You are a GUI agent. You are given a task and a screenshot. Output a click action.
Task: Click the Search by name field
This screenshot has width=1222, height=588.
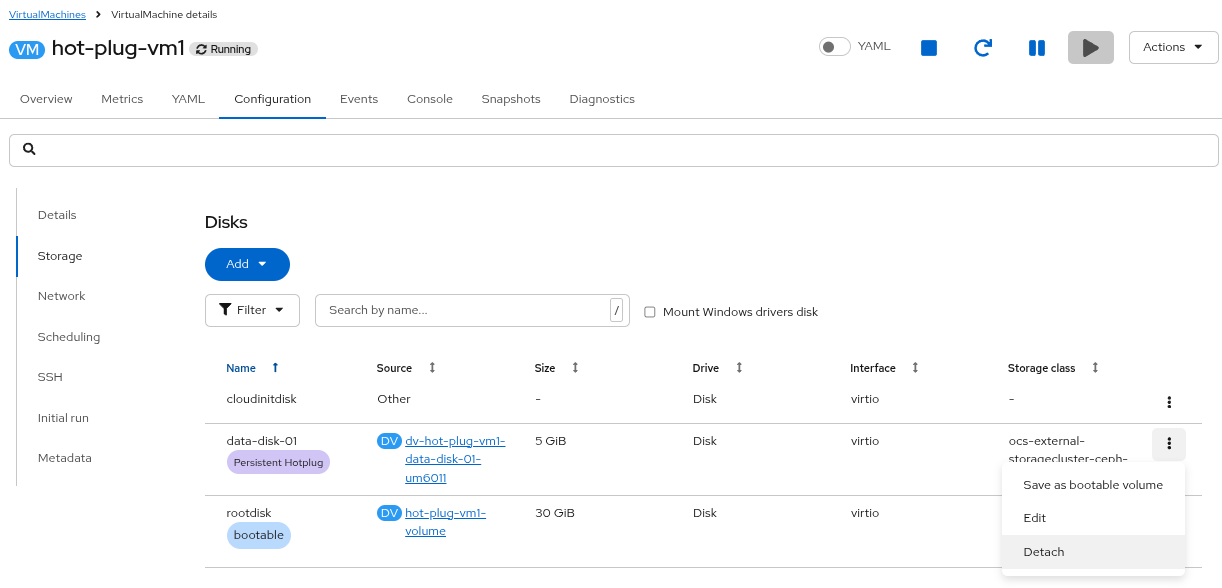pyautogui.click(x=462, y=310)
